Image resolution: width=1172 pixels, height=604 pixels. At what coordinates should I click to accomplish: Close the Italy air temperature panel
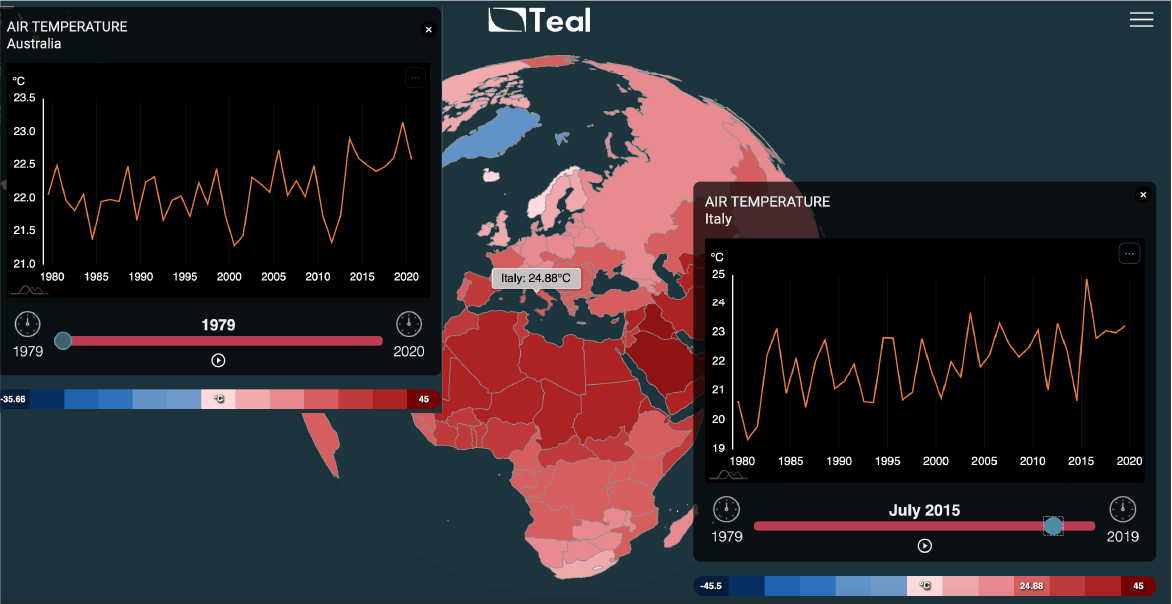pyautogui.click(x=1142, y=195)
